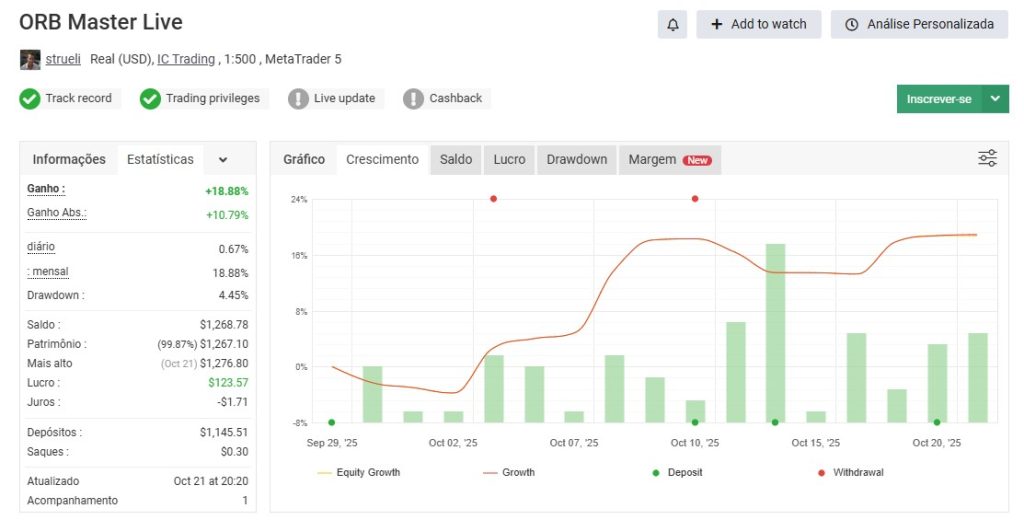
Task: Click the Cashback warning icon
Action: (413, 99)
